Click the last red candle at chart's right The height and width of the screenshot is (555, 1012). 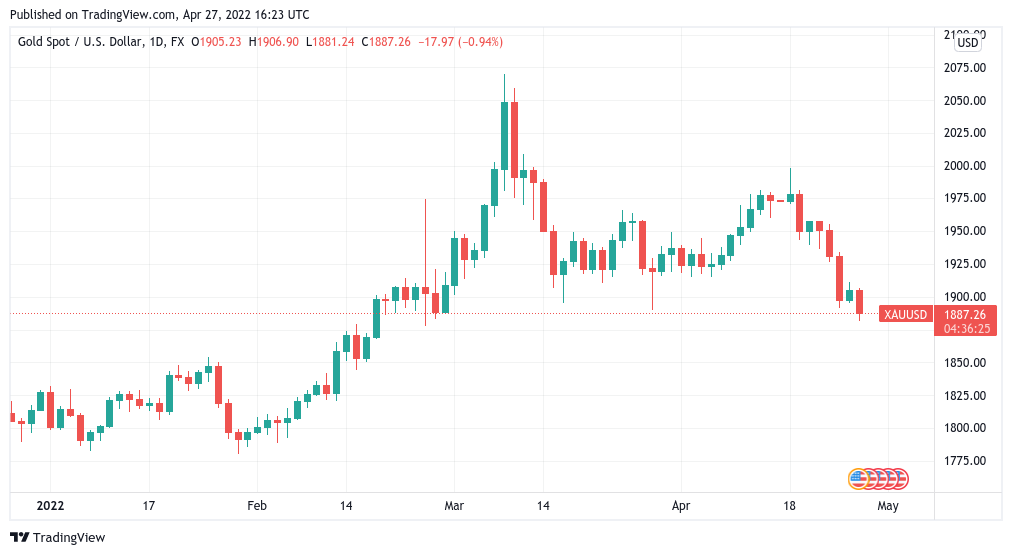(x=859, y=302)
